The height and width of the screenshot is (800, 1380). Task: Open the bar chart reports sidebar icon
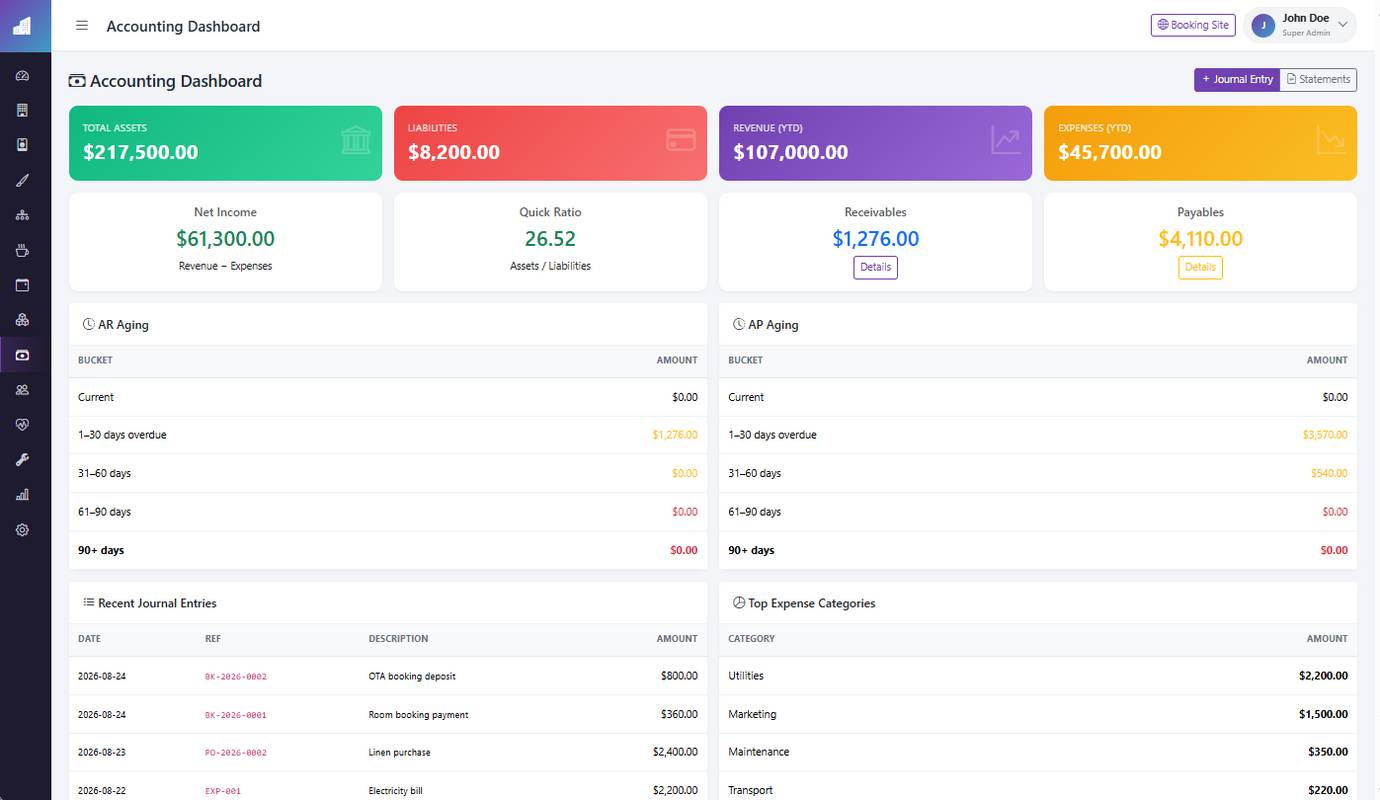coord(22,495)
